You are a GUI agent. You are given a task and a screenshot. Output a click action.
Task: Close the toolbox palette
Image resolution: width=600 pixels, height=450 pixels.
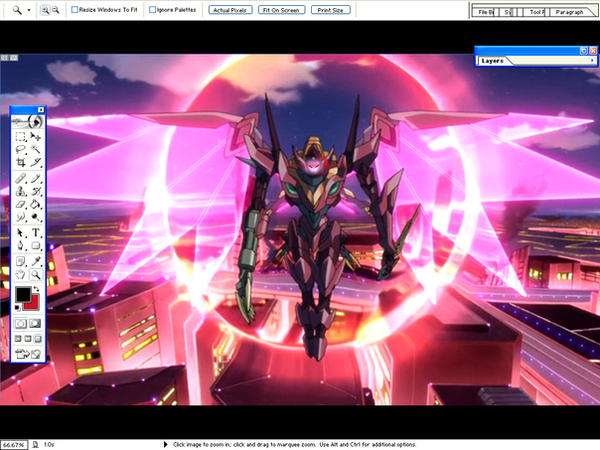coord(41,110)
